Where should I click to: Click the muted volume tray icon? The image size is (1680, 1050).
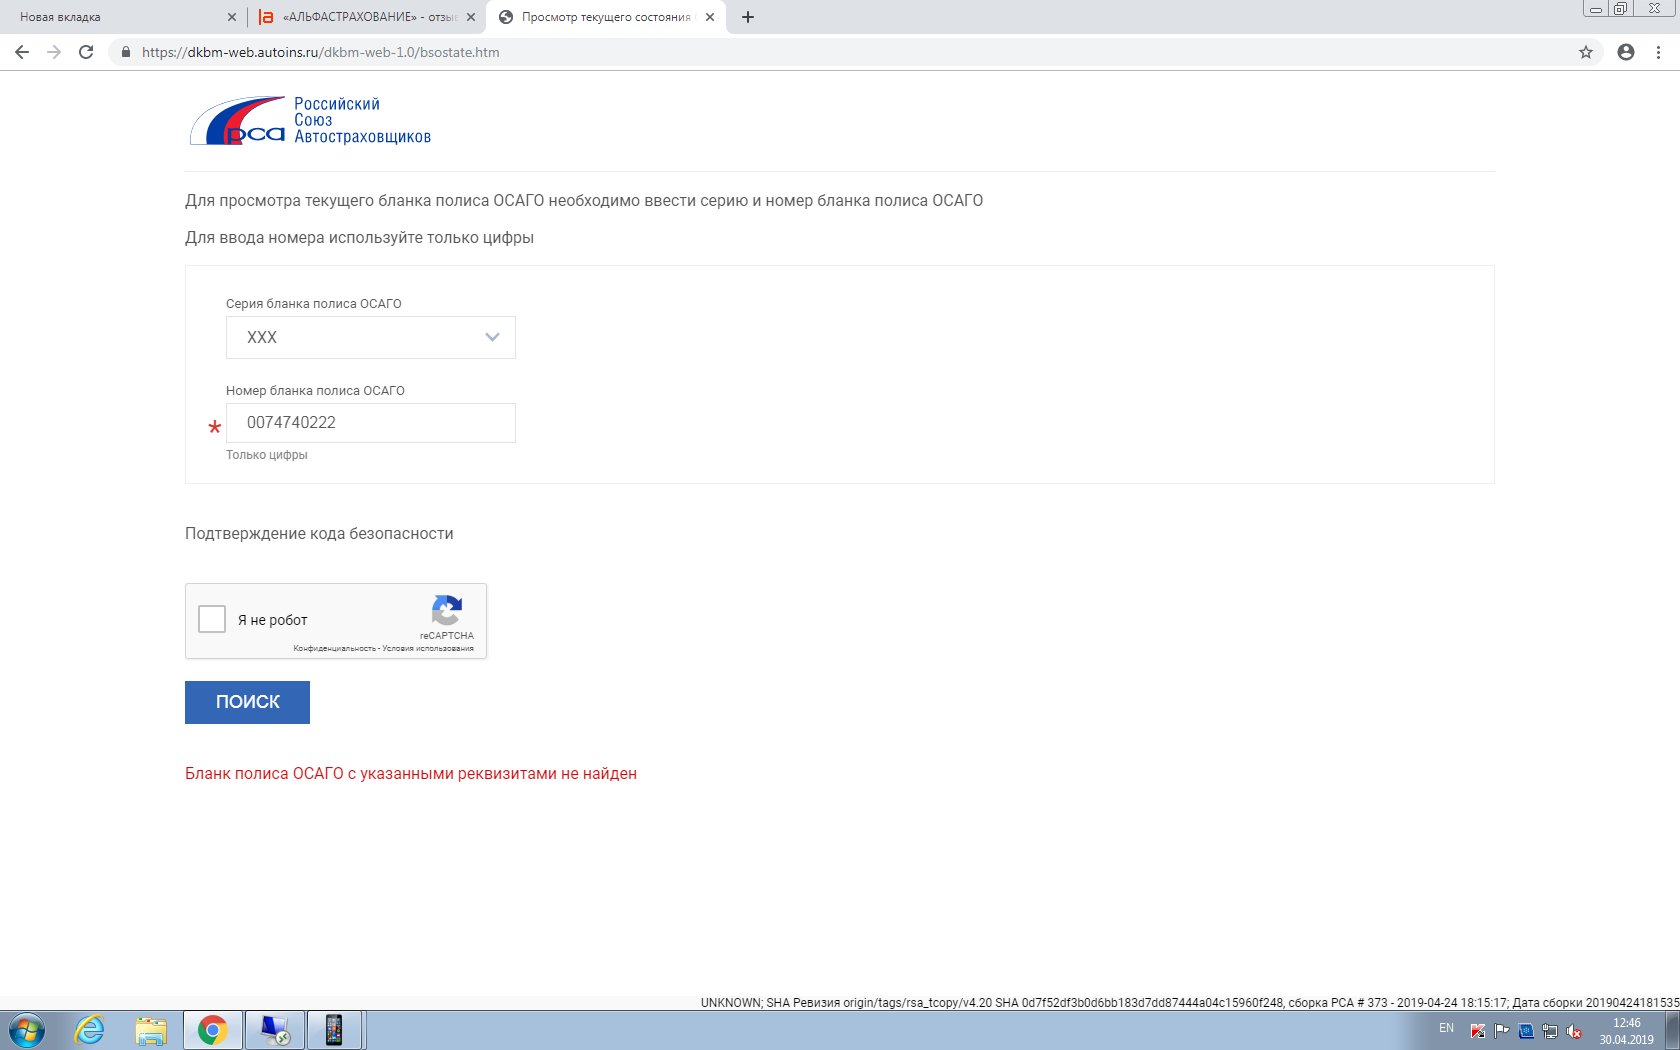tap(1574, 1031)
